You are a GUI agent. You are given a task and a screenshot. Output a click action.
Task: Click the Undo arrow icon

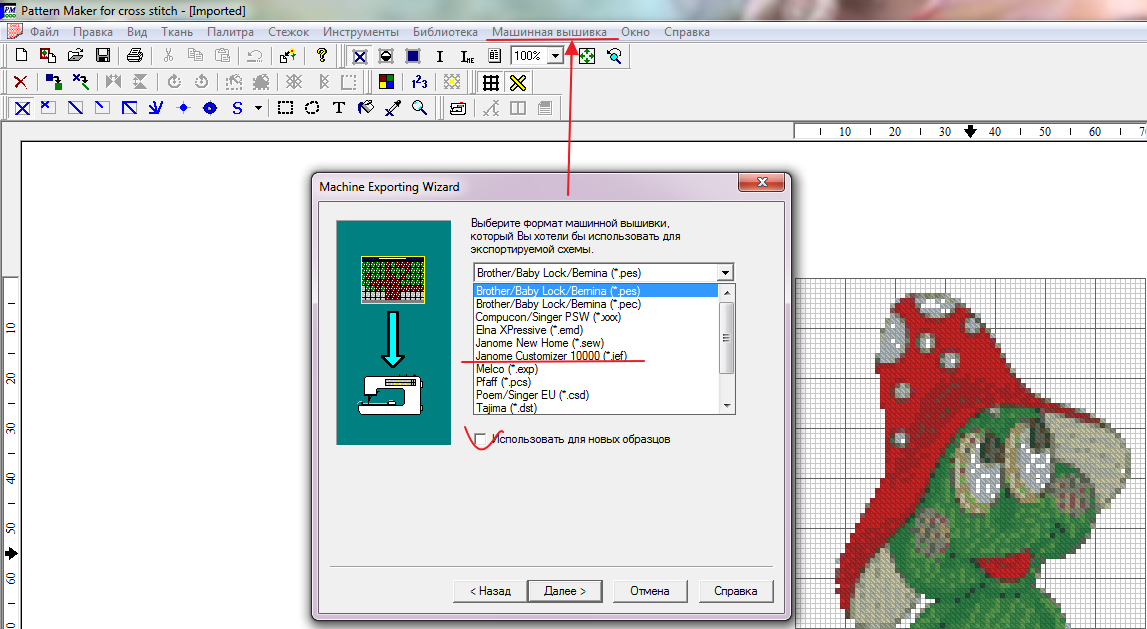pos(255,56)
